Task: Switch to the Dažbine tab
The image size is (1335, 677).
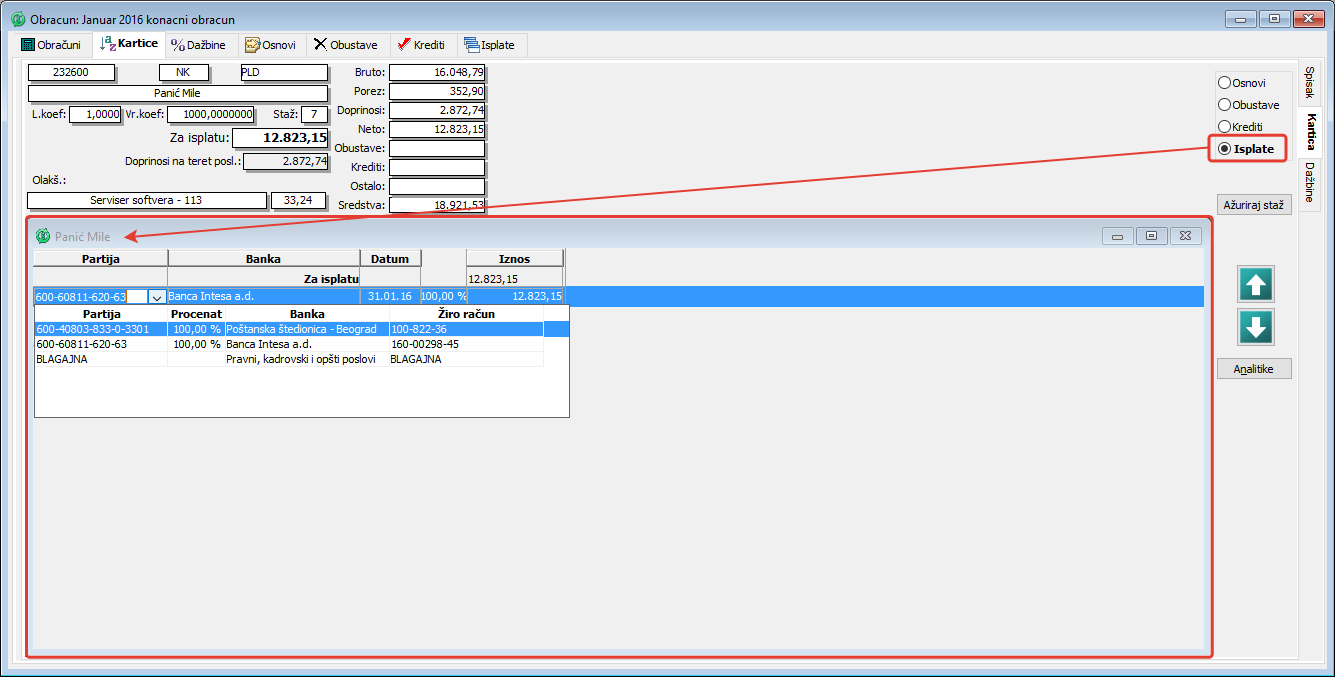Action: [198, 45]
